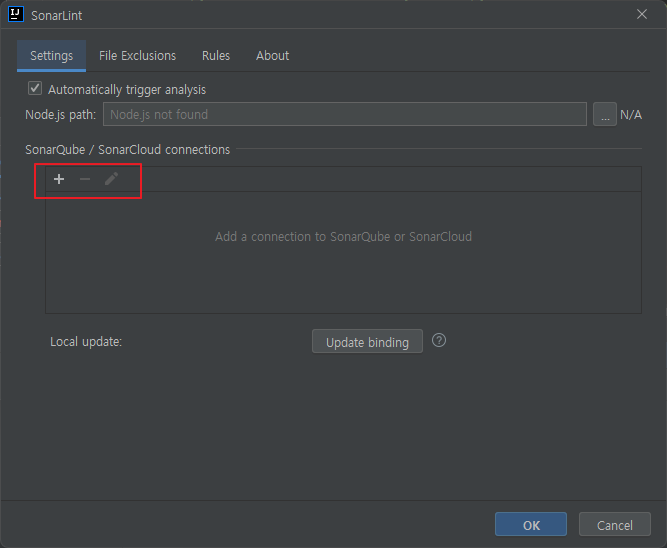This screenshot has height=548, width=667.
Task: Open help with the question mark icon
Action: [439, 340]
